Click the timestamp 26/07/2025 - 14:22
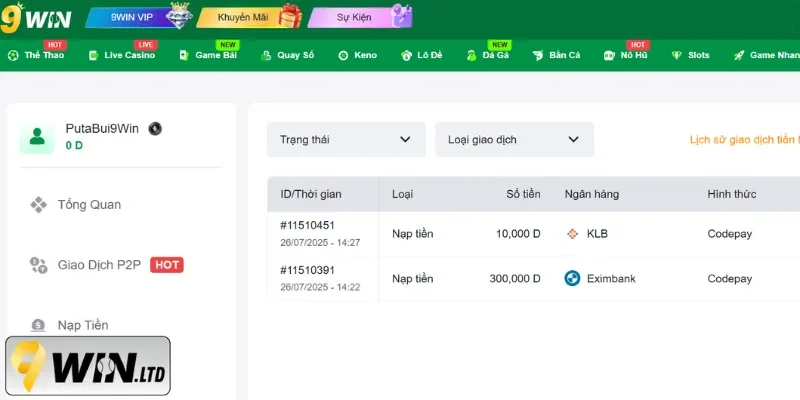 [320, 287]
